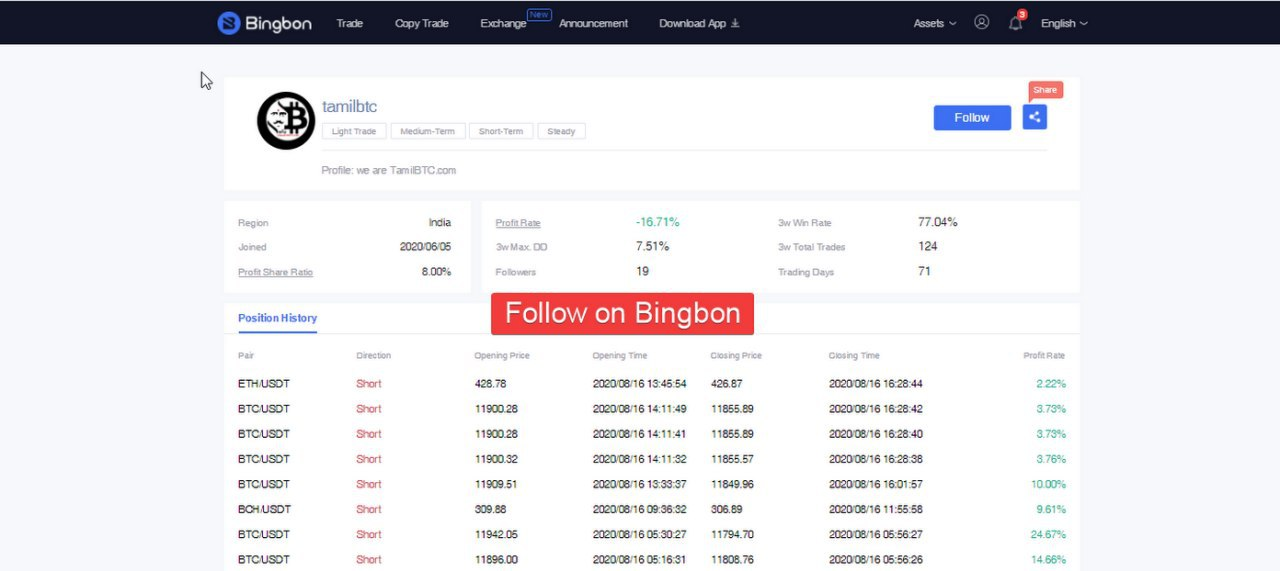The height and width of the screenshot is (571, 1280).
Task: Open the Bingbon logo home link
Action: (264, 23)
